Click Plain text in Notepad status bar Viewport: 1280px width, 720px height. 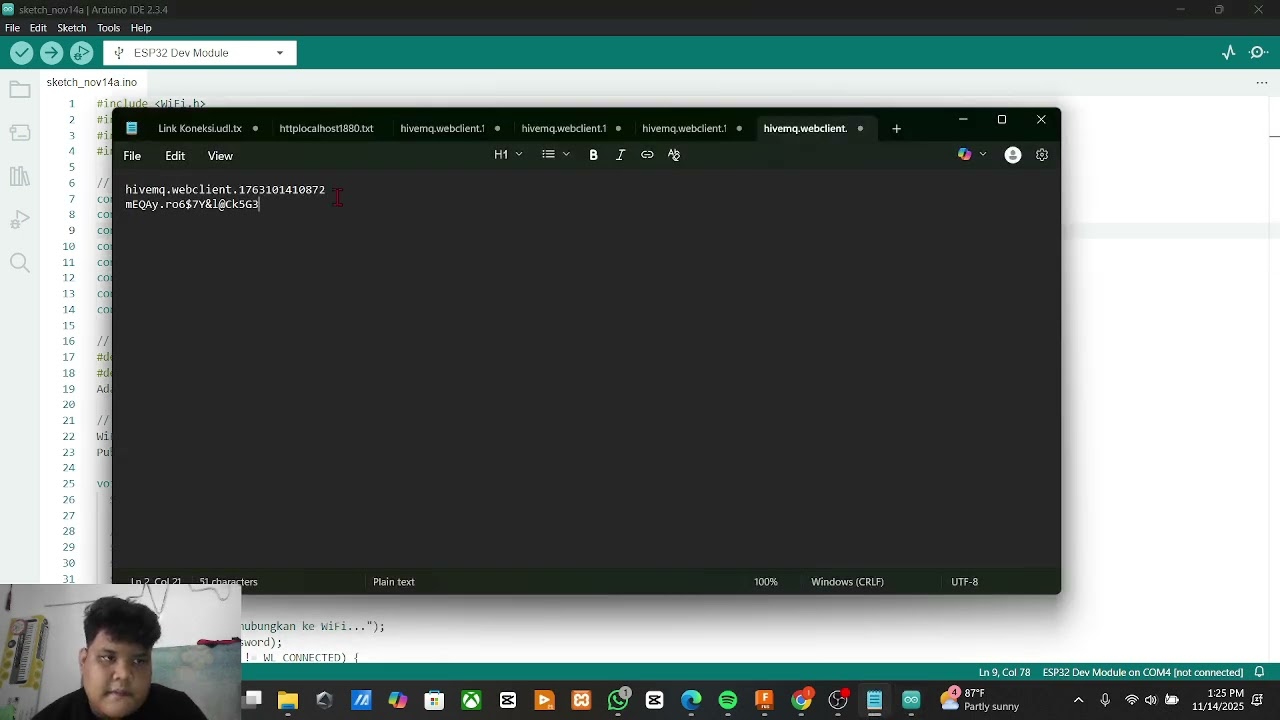(x=394, y=582)
